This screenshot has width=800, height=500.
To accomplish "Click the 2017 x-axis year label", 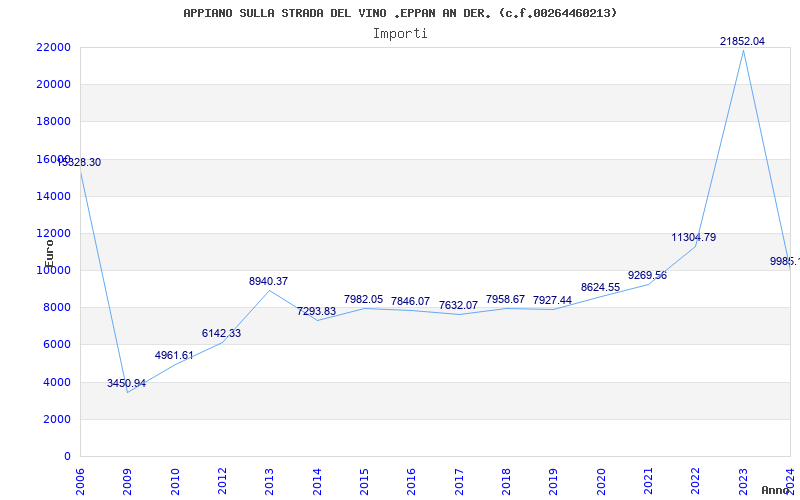I will tap(459, 482).
